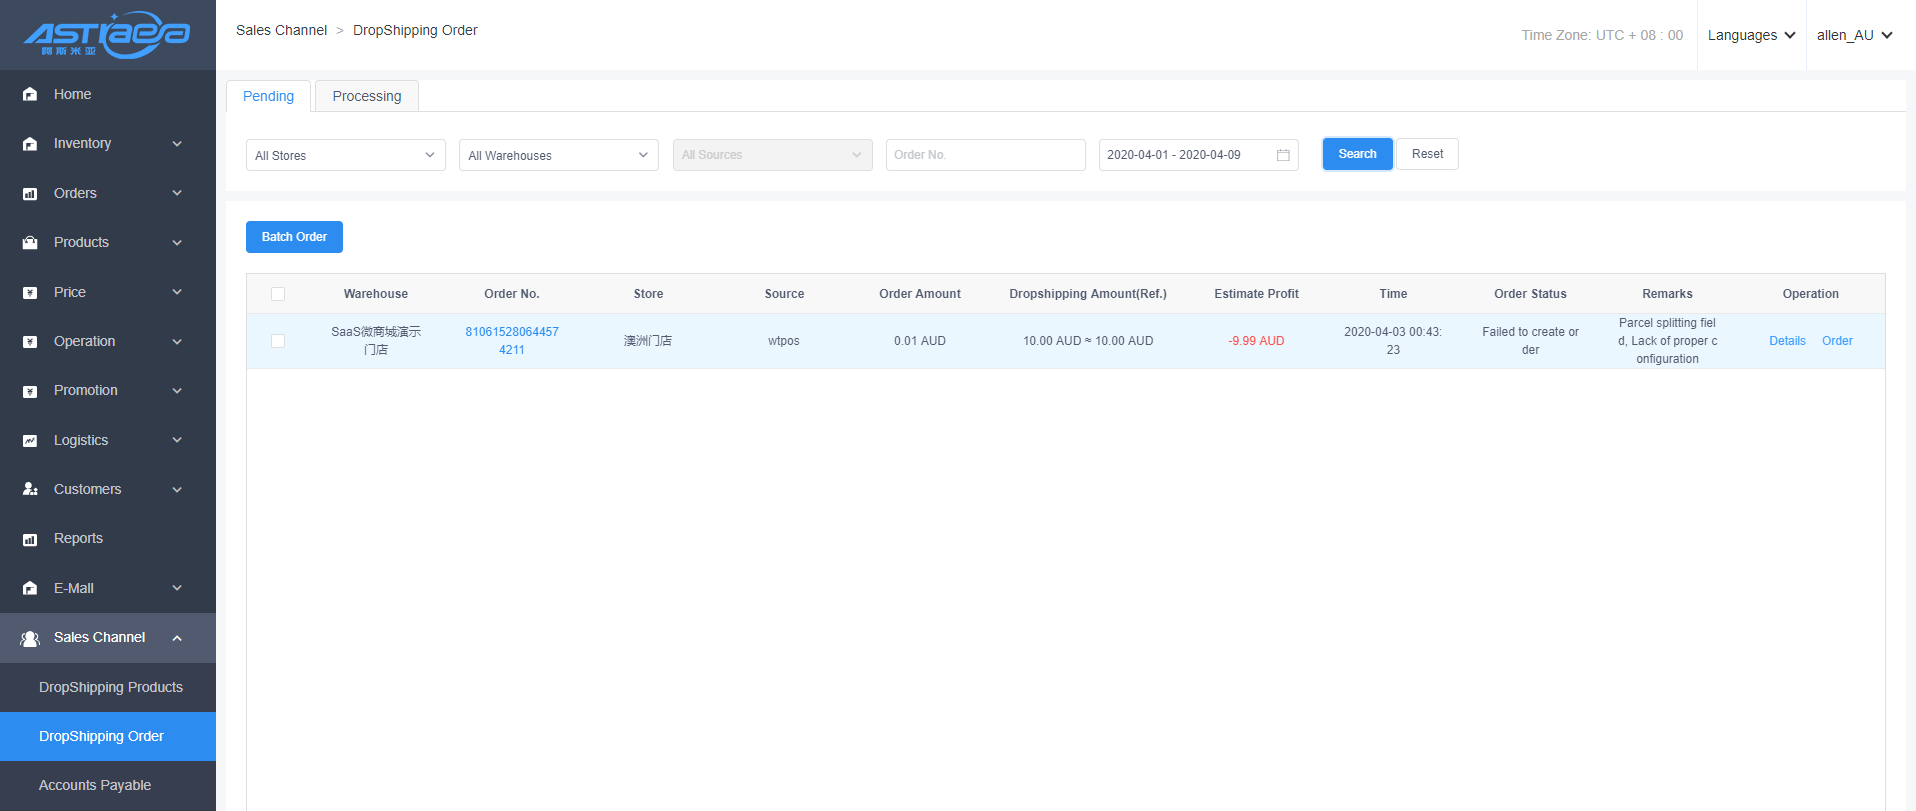Focus the Order No. input field
Image resolution: width=1916 pixels, height=811 pixels.
(985, 155)
